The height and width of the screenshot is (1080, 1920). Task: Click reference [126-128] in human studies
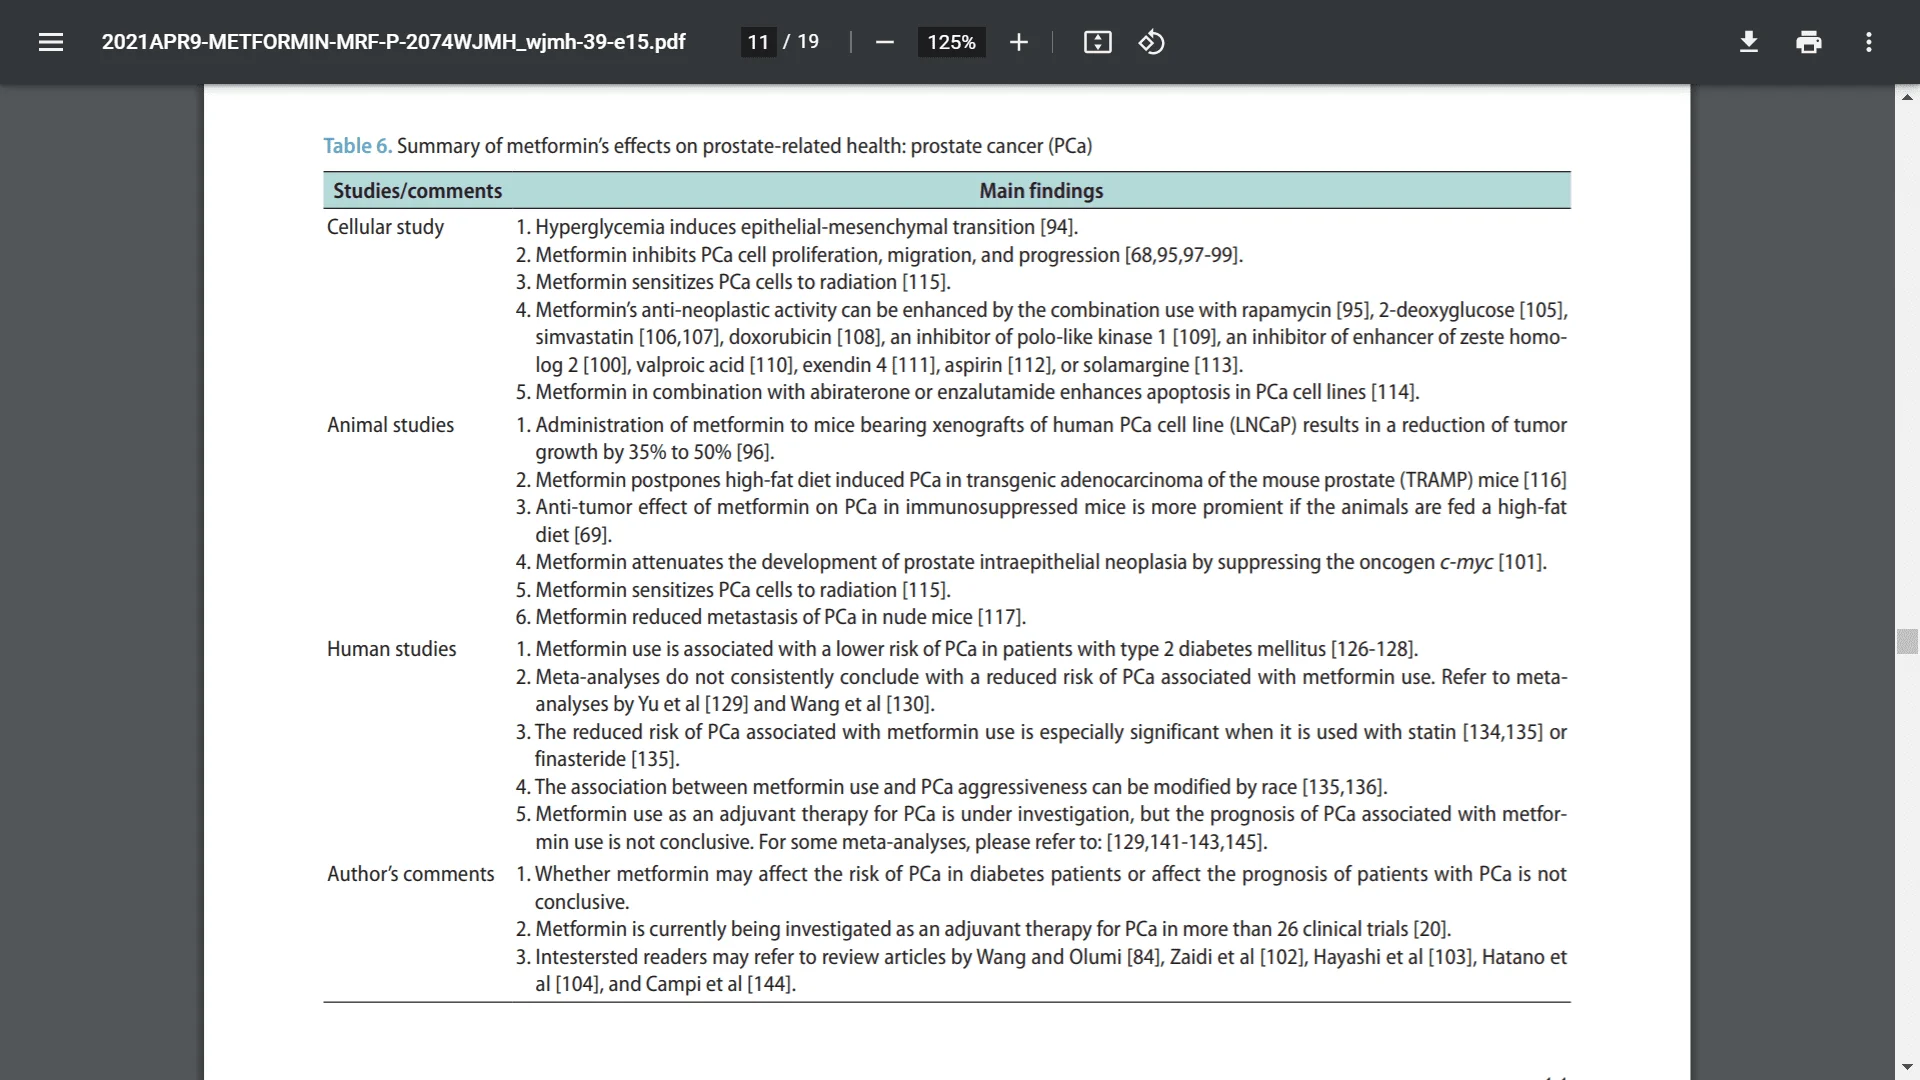[x=1374, y=649]
